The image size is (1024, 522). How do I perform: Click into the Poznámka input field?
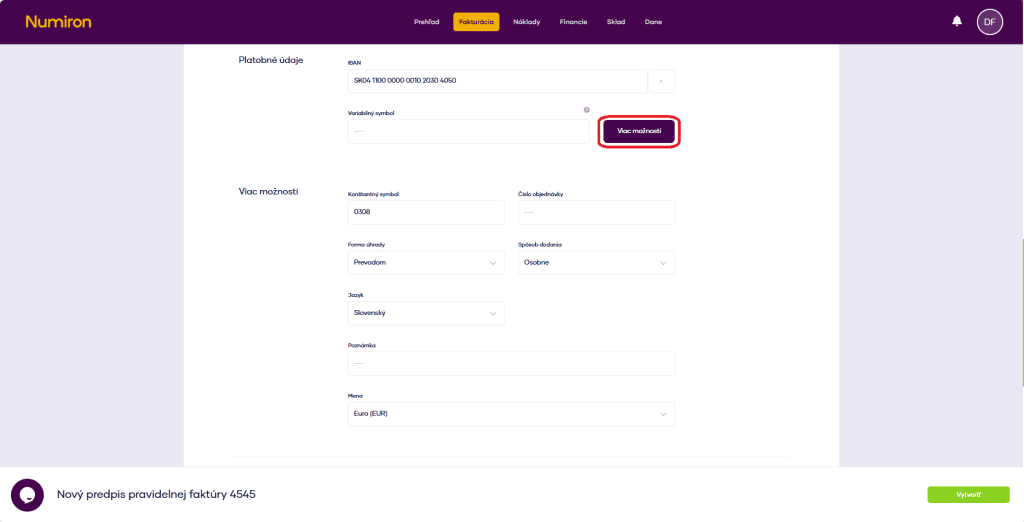[x=511, y=363]
